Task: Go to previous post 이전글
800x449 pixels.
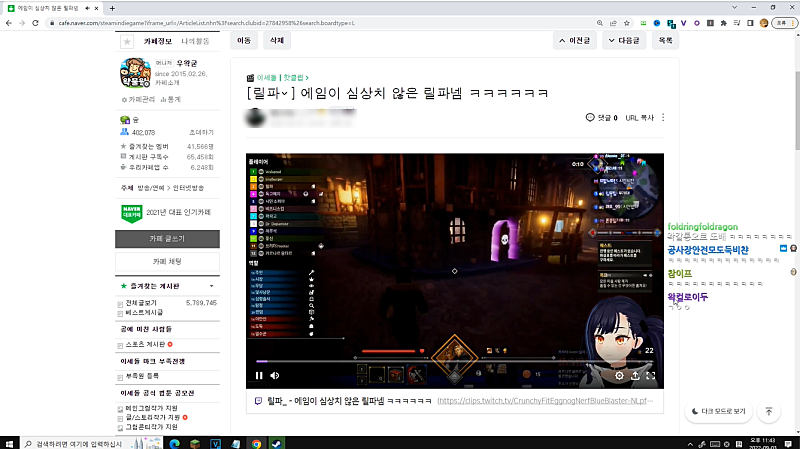Action: 575,40
